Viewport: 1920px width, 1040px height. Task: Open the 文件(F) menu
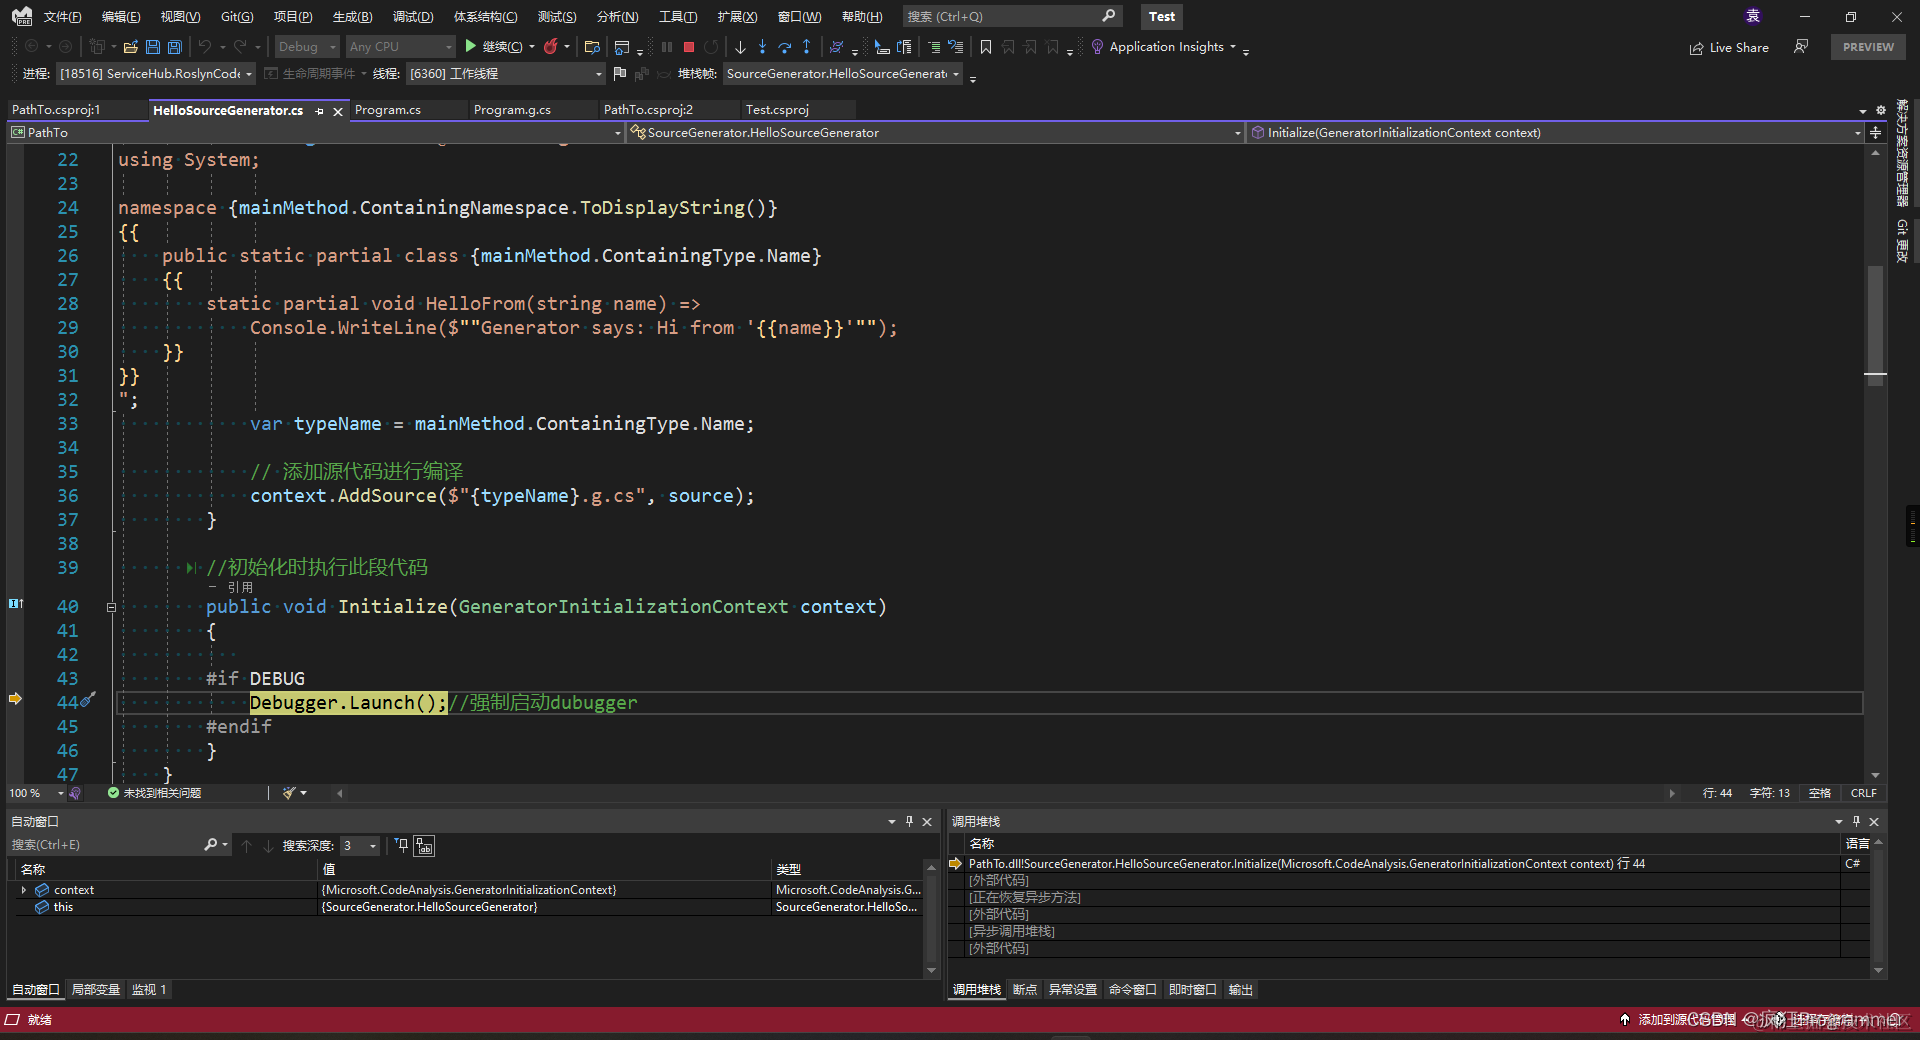(62, 17)
